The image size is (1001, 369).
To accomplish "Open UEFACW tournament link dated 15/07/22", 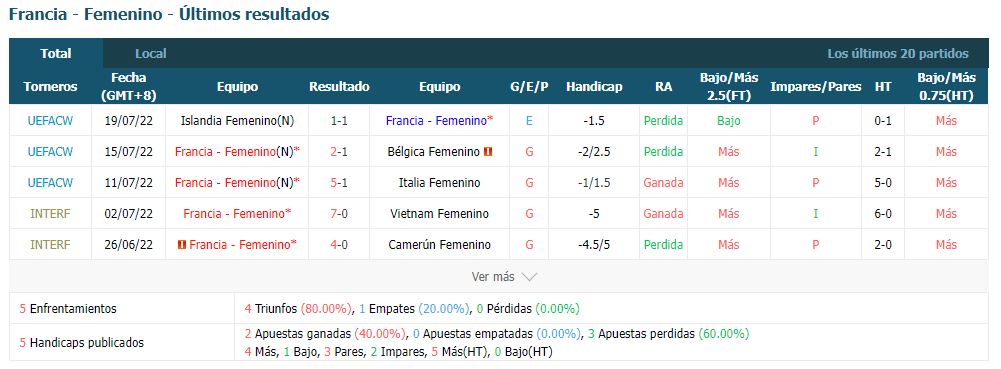I will pyautogui.click(x=50, y=152).
